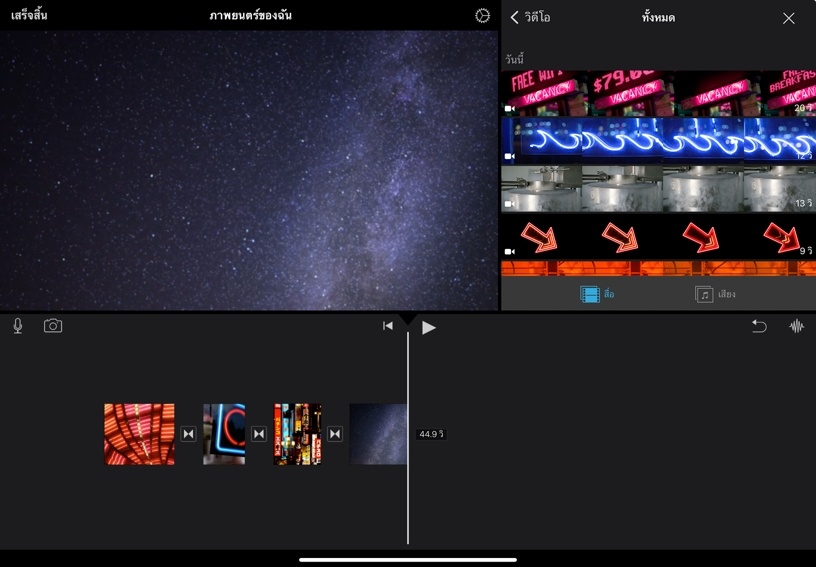This screenshot has width=816, height=567.
Task: Toggle the audio waveform display icon
Action: click(796, 326)
